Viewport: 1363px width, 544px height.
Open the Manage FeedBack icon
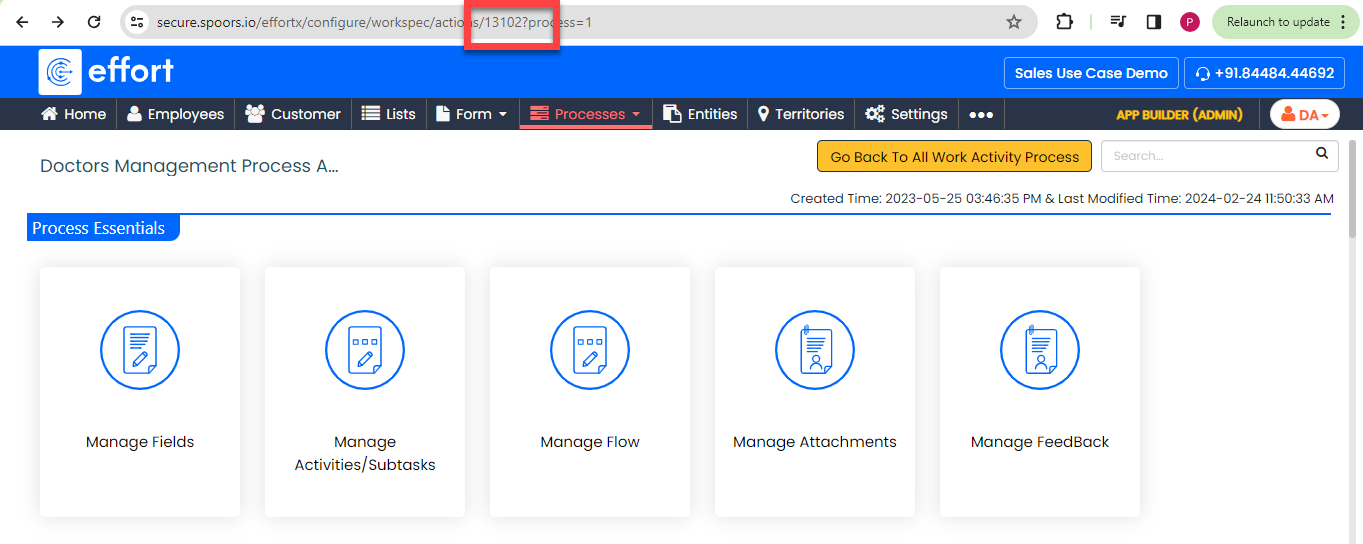pyautogui.click(x=1040, y=350)
